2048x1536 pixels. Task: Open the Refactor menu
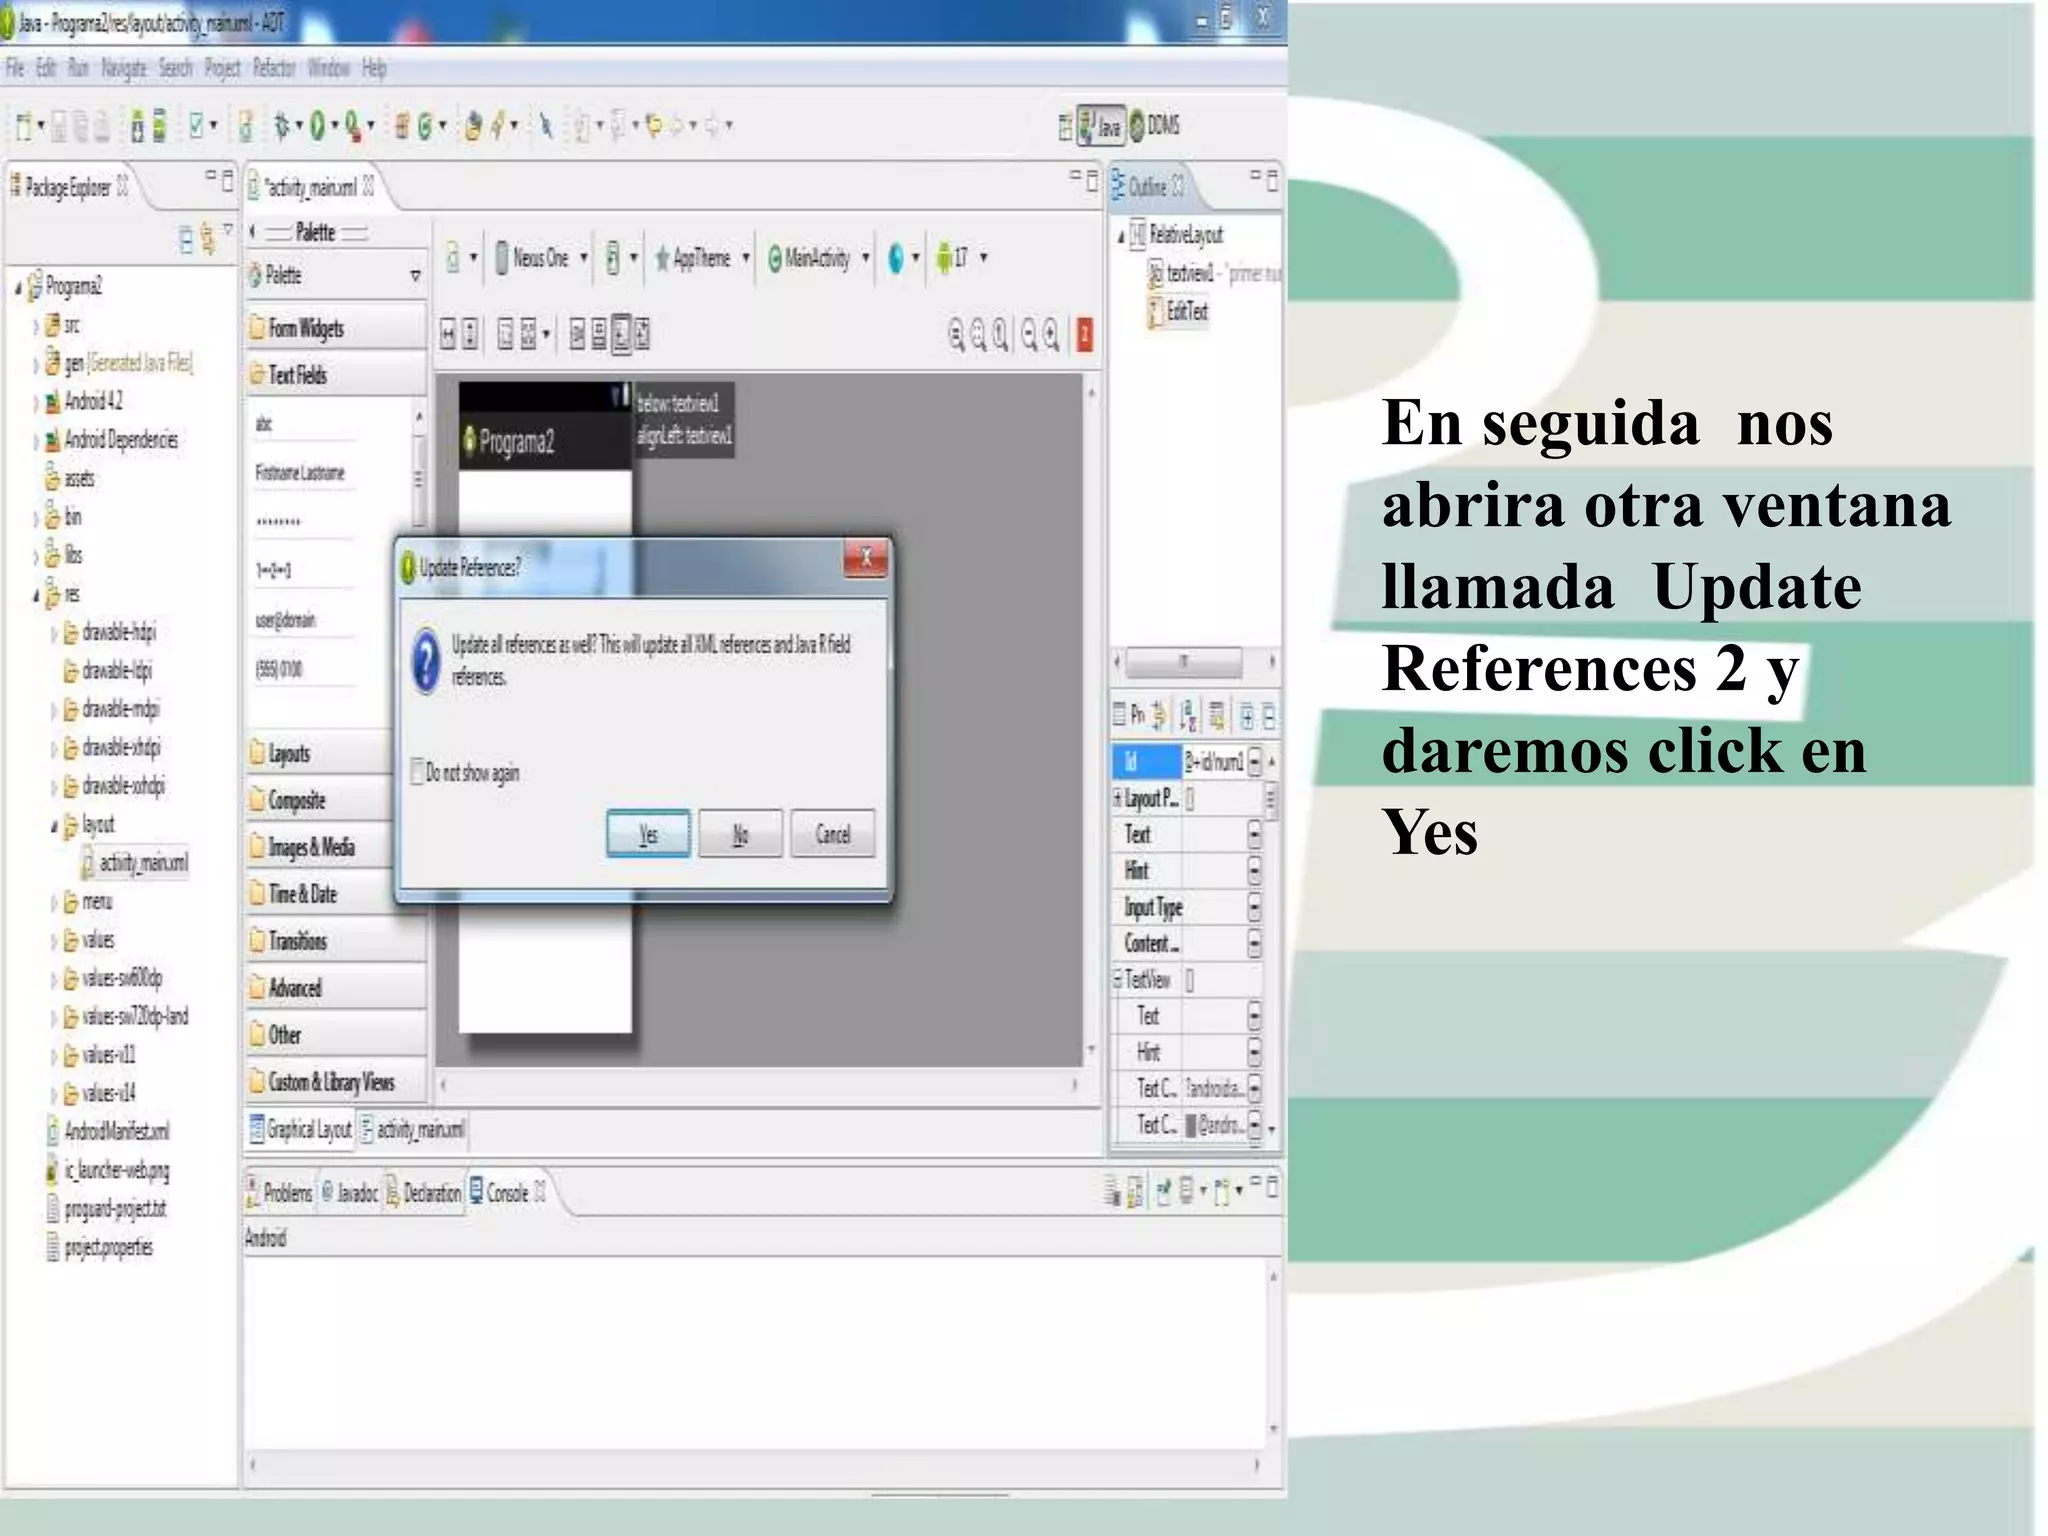coord(274,68)
